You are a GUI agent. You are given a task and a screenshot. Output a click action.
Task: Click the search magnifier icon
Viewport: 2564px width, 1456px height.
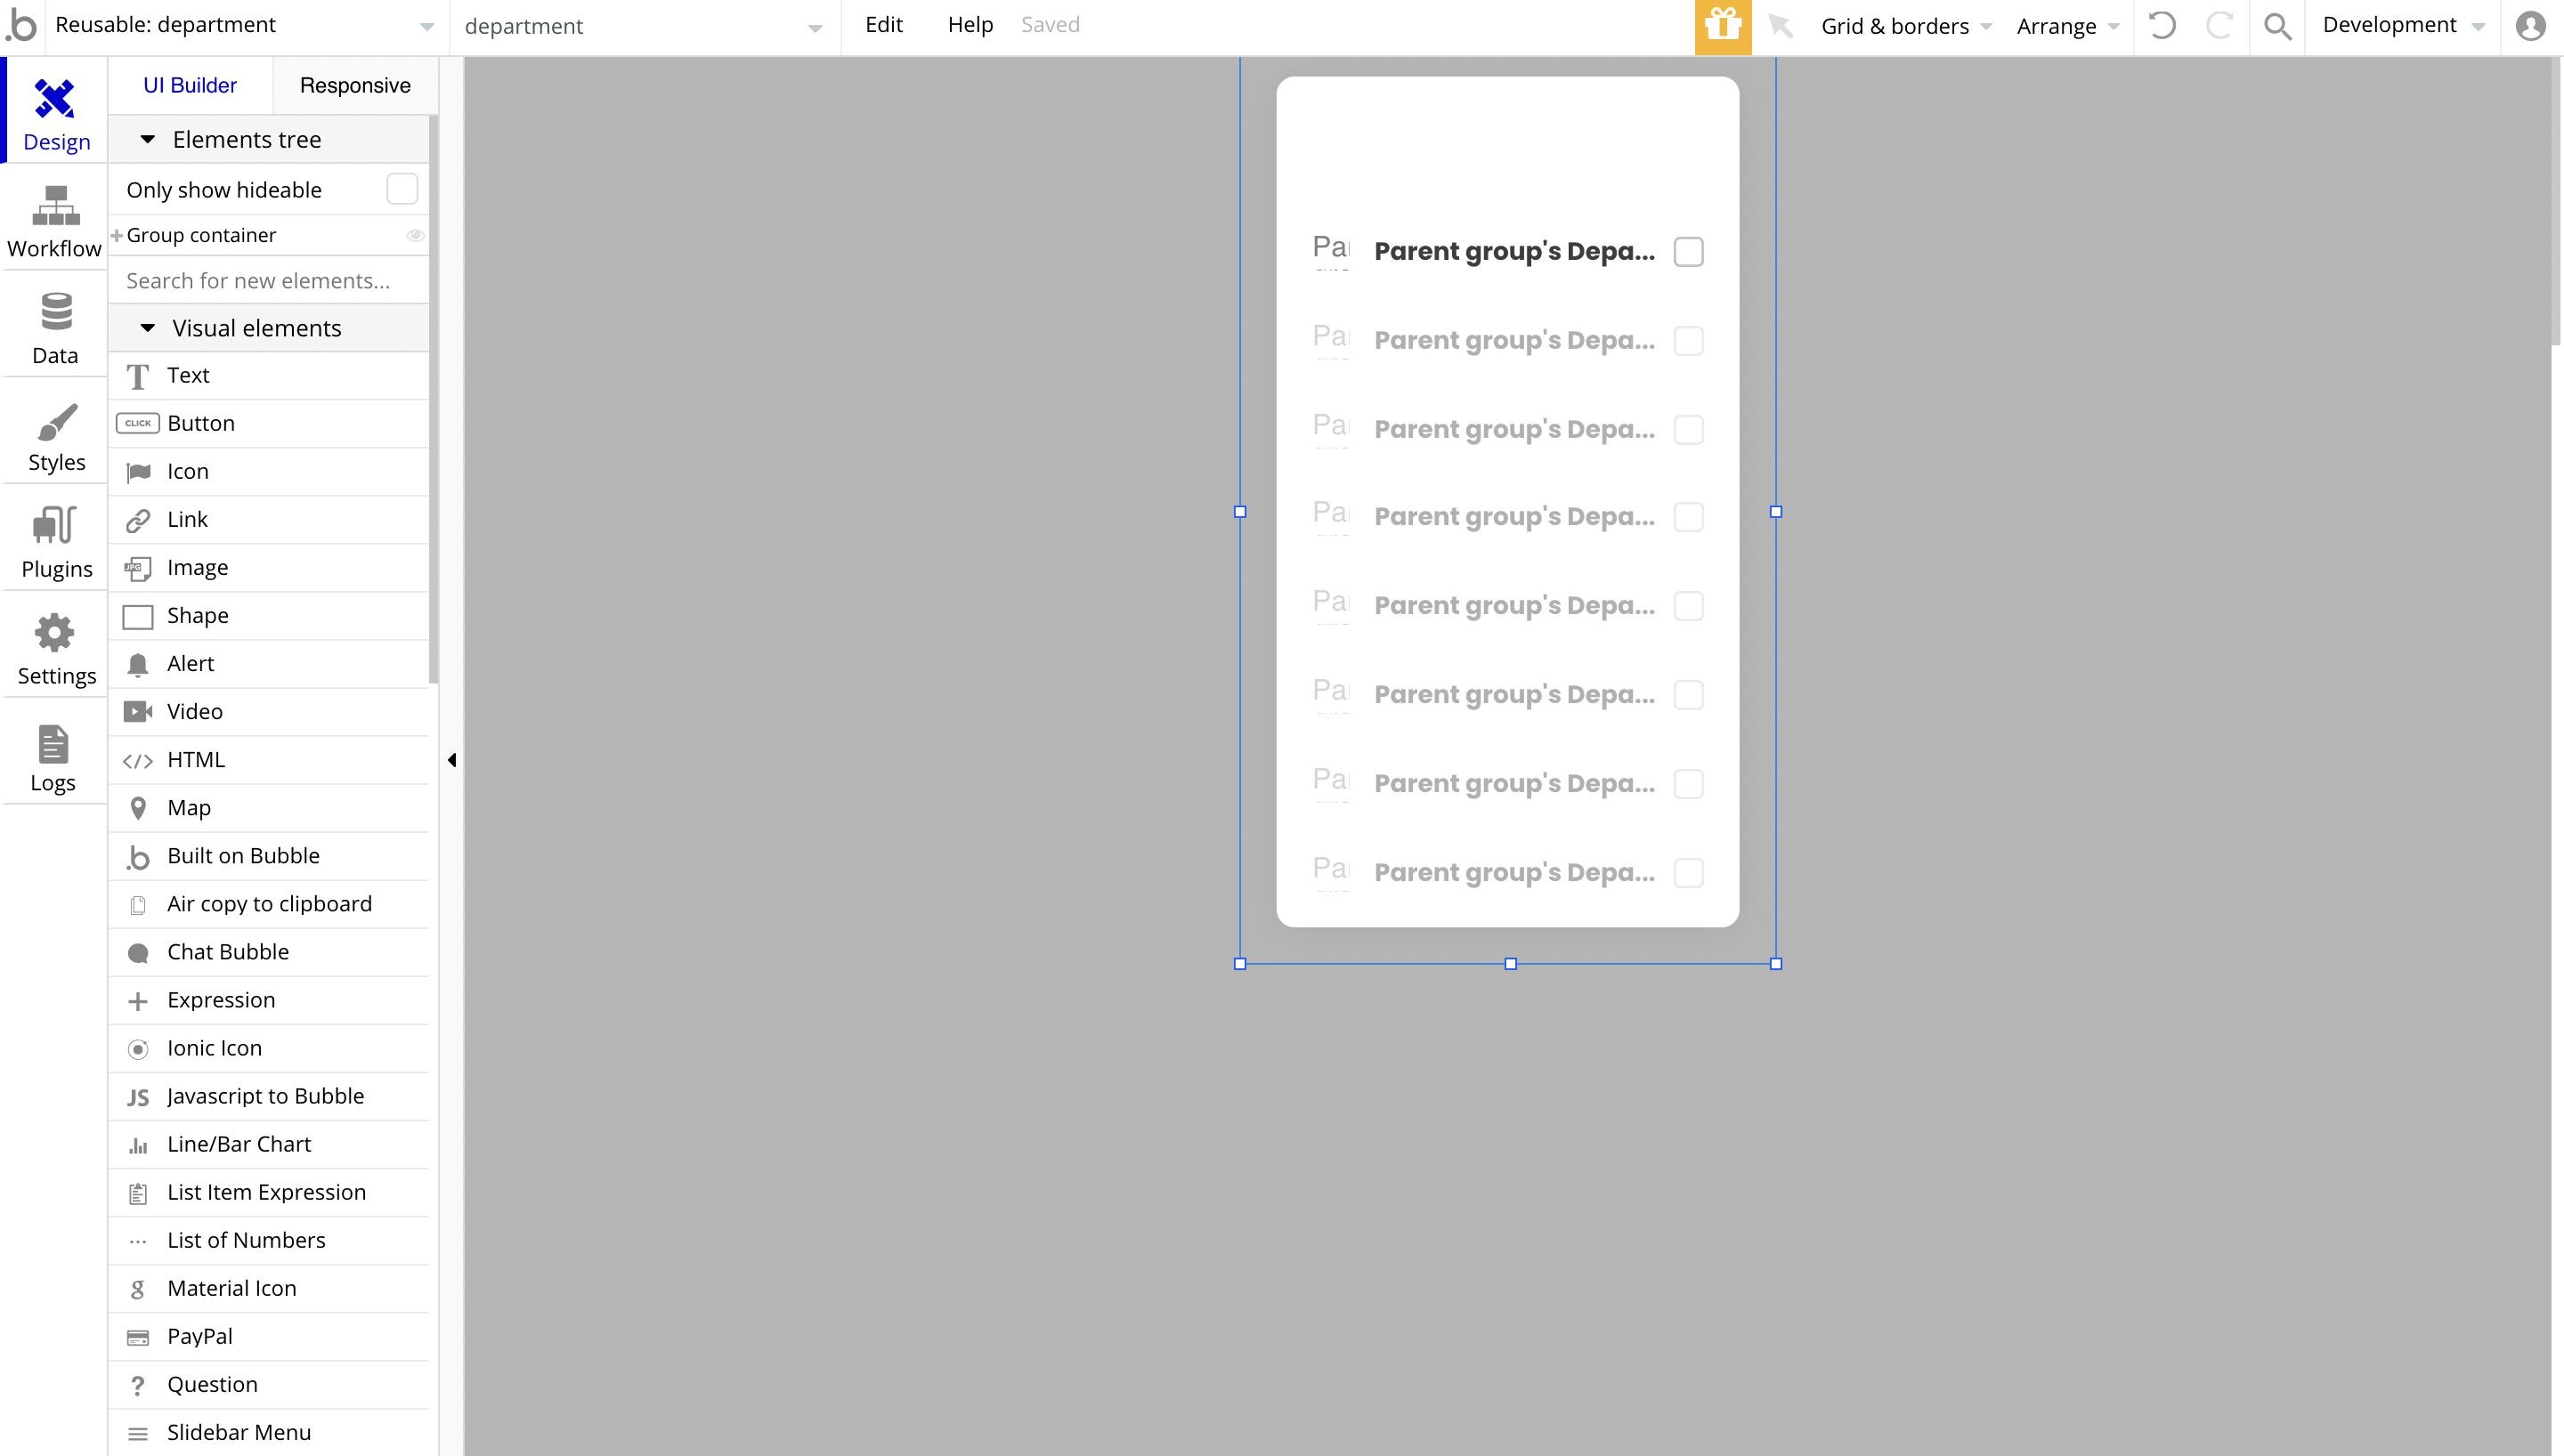(2277, 26)
